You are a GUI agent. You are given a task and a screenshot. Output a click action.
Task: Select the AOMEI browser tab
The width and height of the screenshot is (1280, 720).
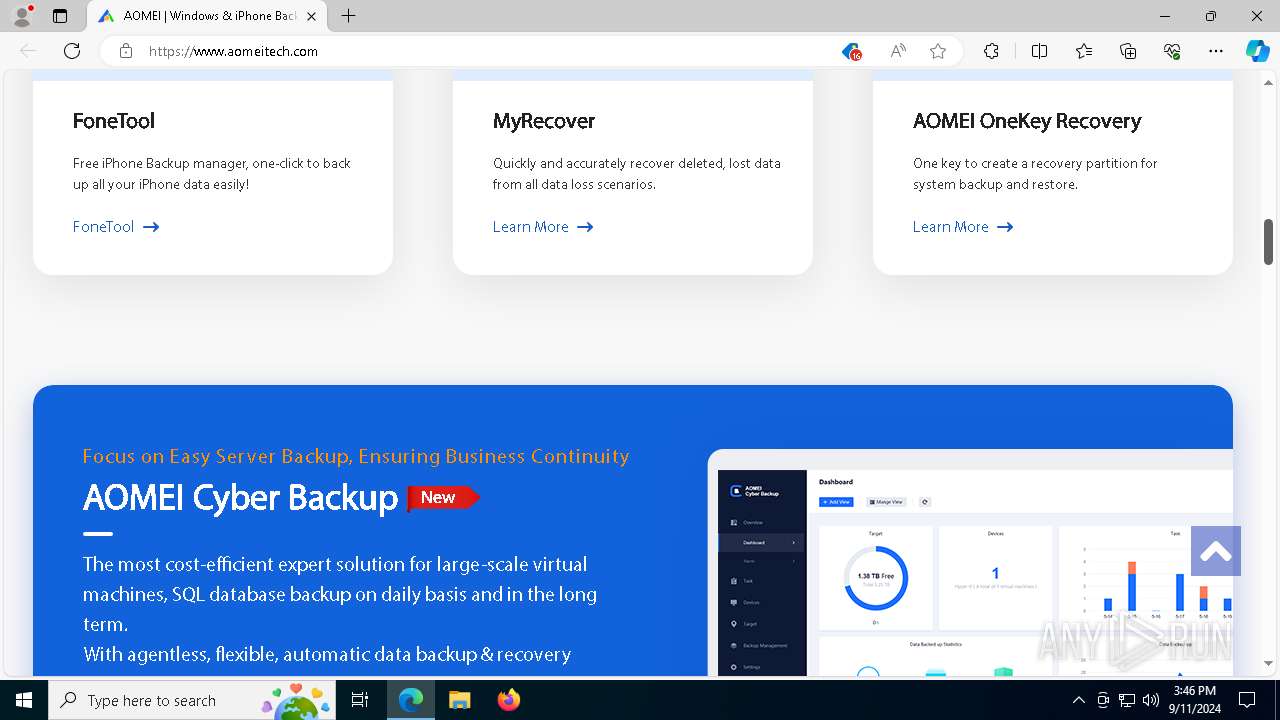(208, 16)
